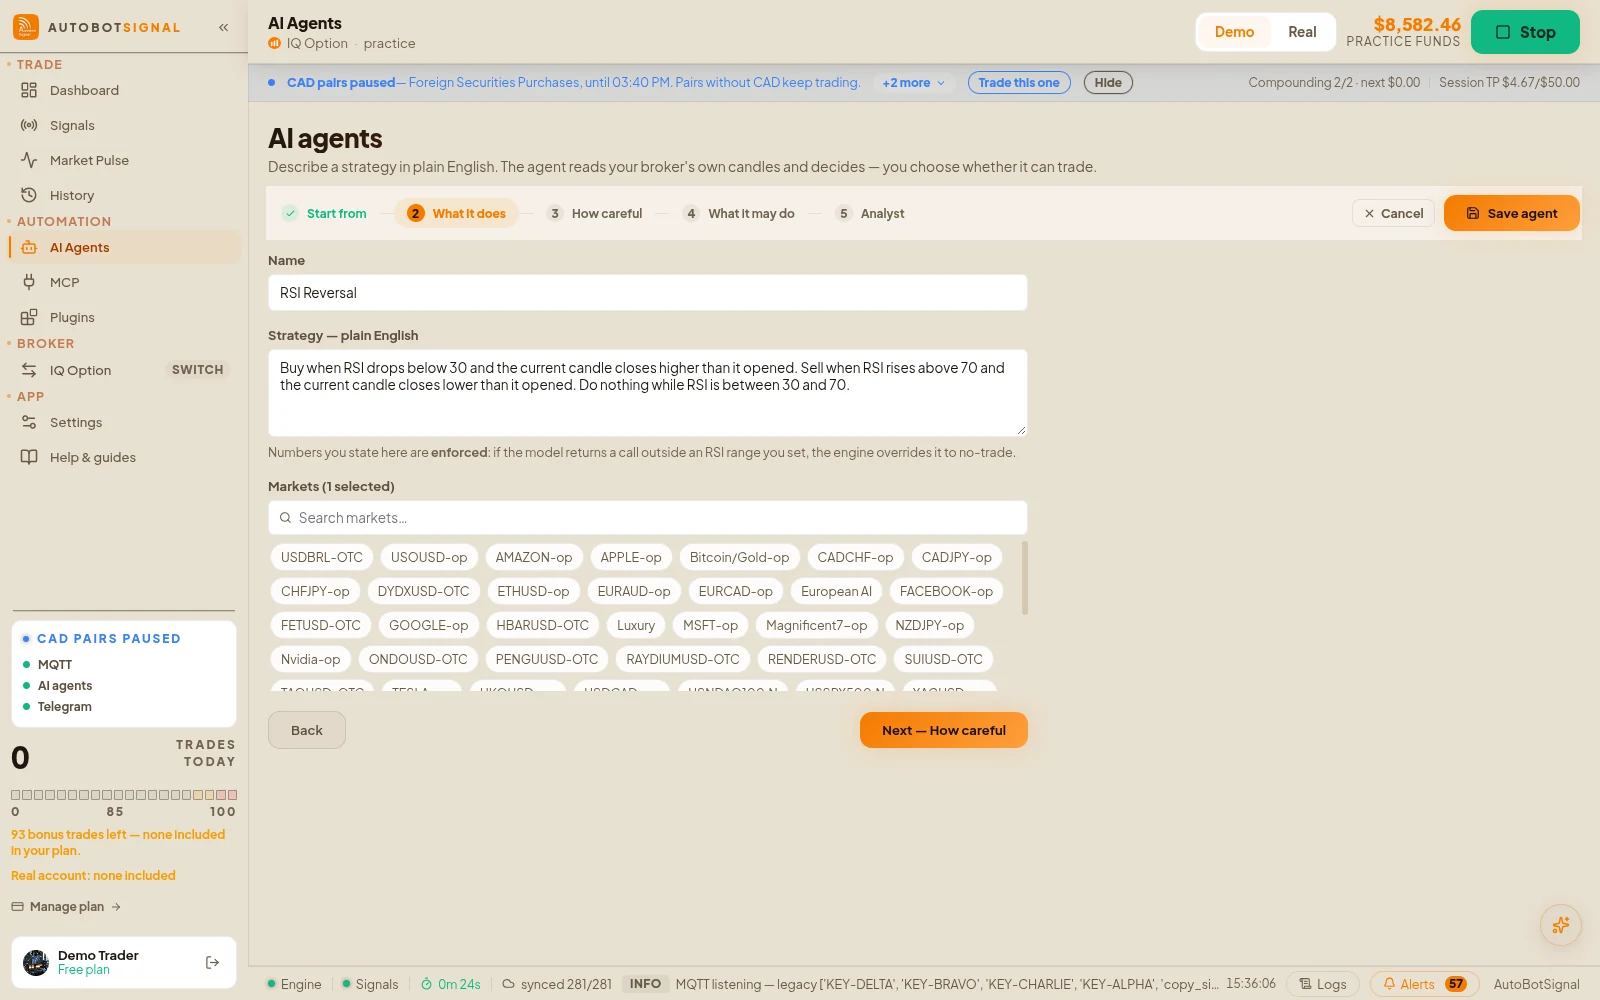Go Back to the previous step
Image resolution: width=1600 pixels, height=1000 pixels.
coord(307,730)
